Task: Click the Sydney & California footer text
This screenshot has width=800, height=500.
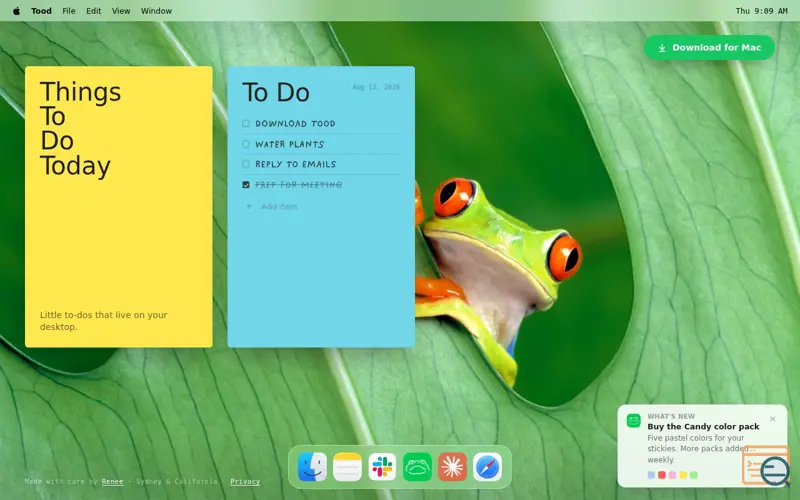Action: [x=176, y=481]
